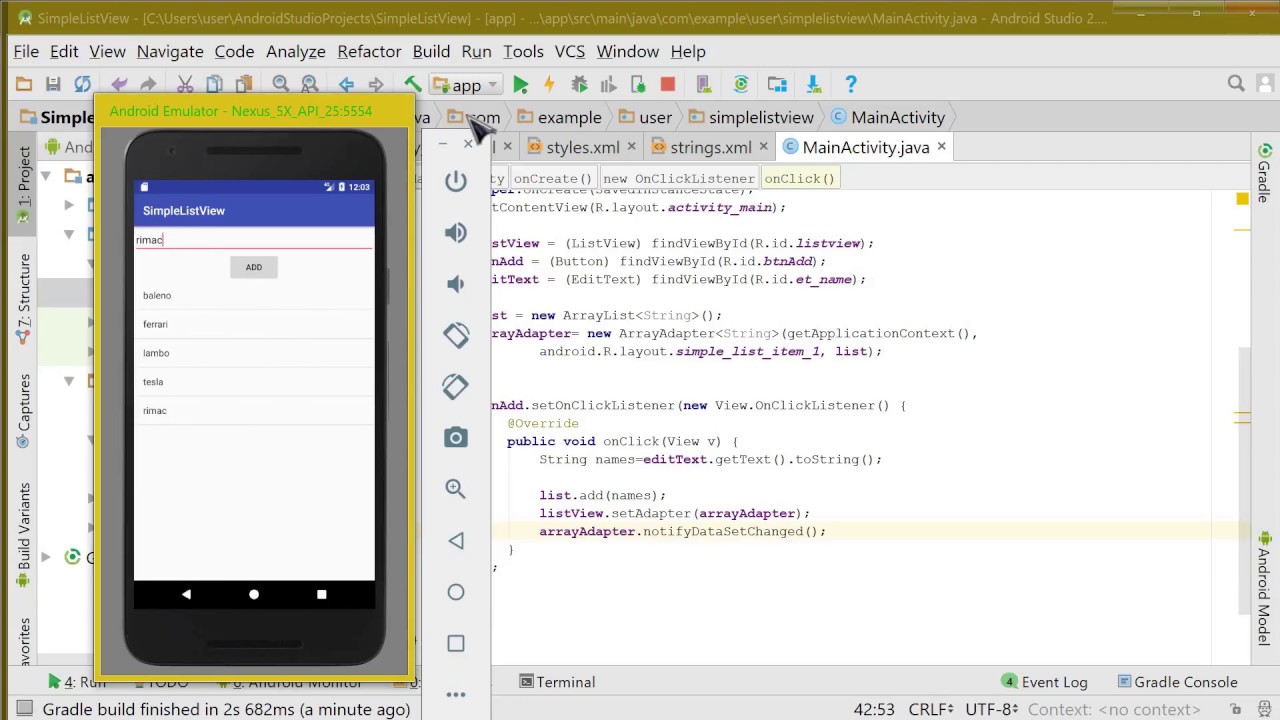1280x720 pixels.
Task: Toggle the Gradle side panel
Action: click(x=1264, y=173)
